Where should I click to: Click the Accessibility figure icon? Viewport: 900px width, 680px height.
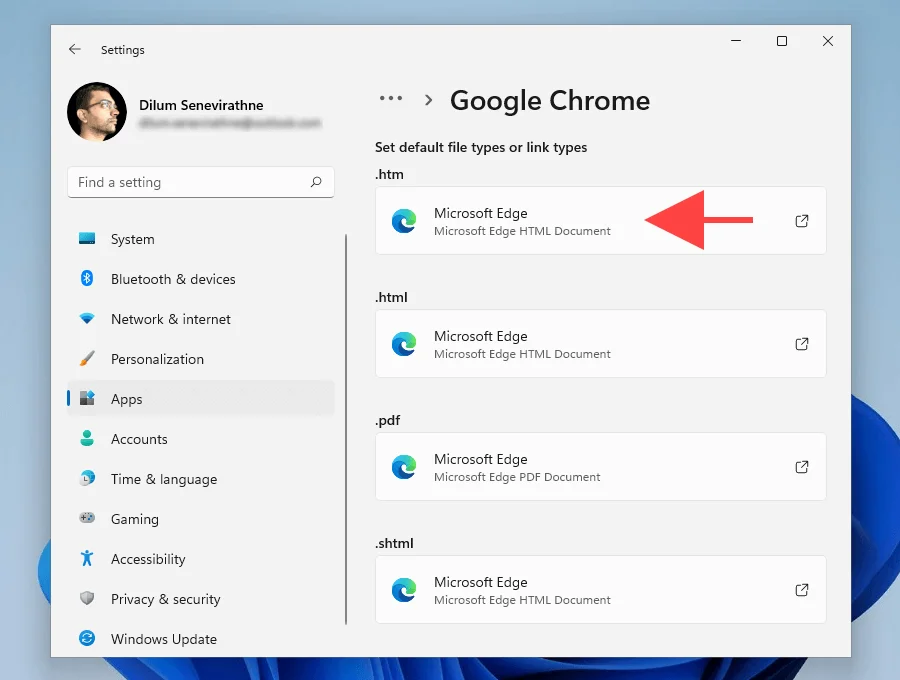[87, 558]
